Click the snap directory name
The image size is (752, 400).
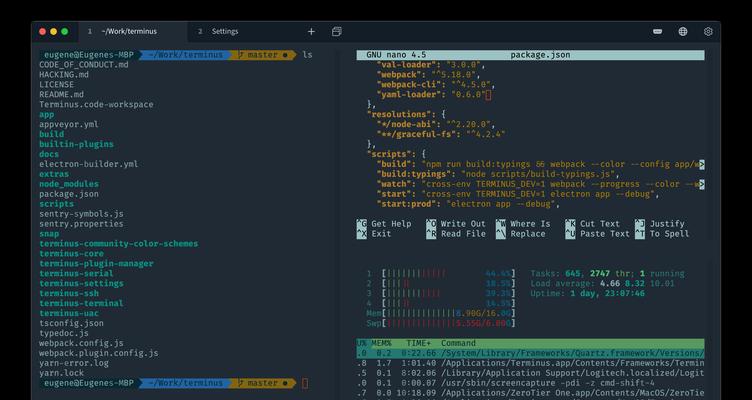click(49, 234)
